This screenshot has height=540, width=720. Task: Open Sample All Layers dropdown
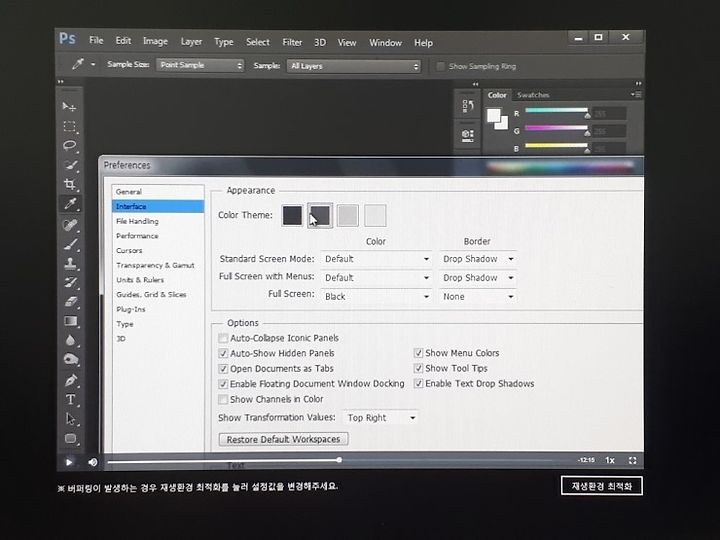(354, 66)
